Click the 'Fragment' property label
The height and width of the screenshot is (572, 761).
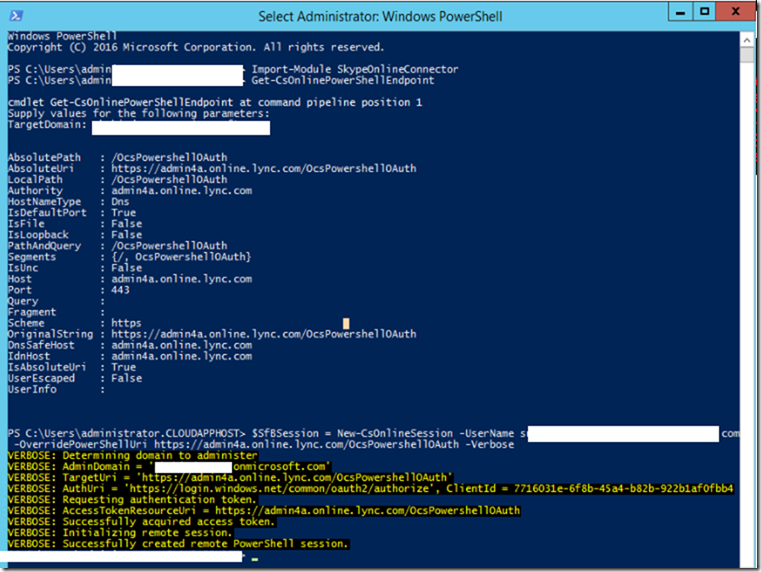[x=32, y=312]
